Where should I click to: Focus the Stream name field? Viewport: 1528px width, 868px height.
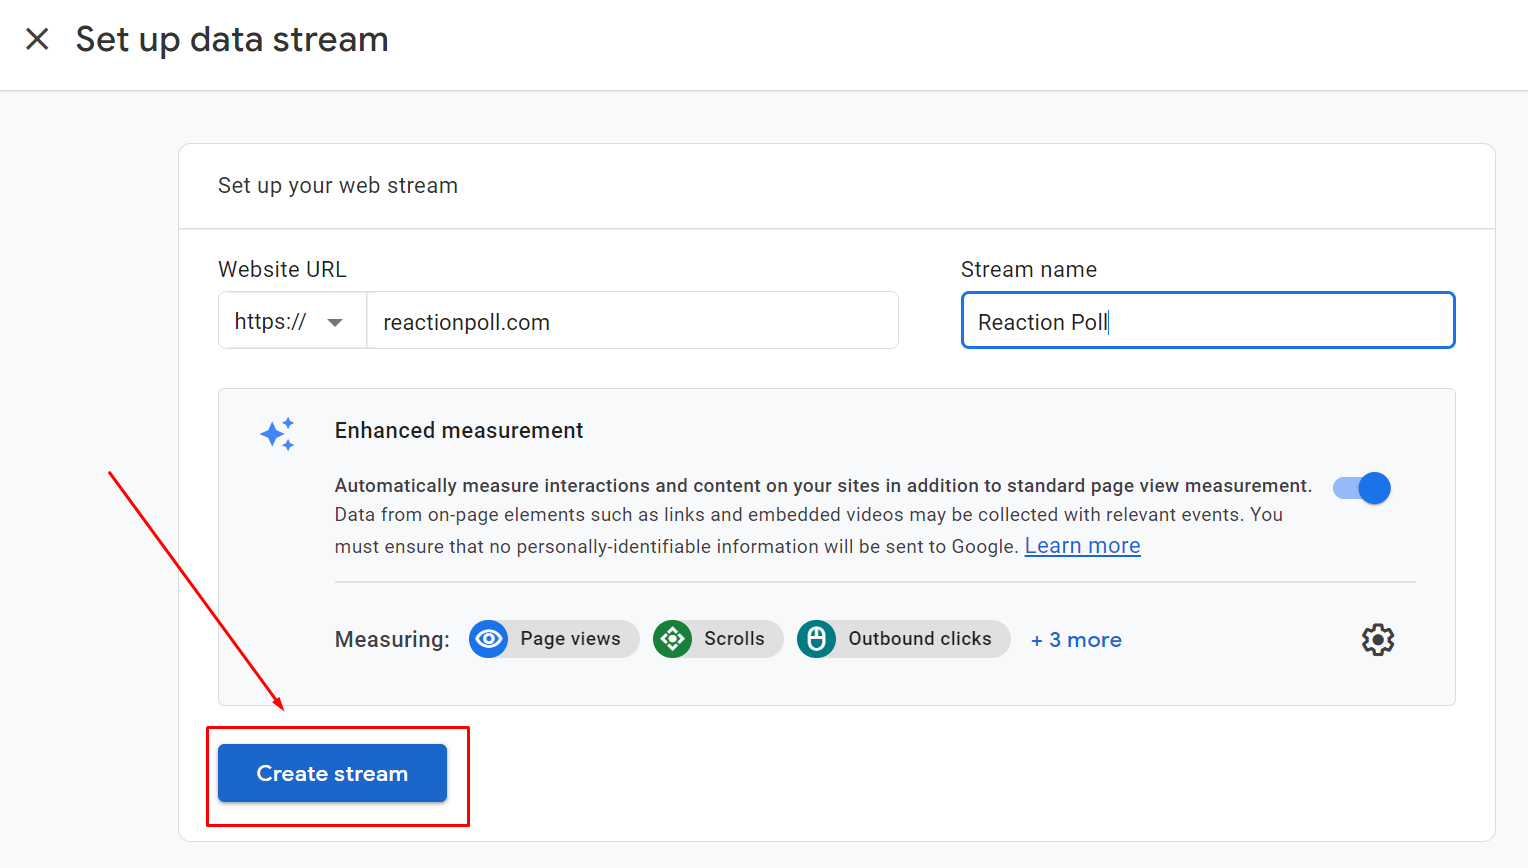(x=1208, y=321)
